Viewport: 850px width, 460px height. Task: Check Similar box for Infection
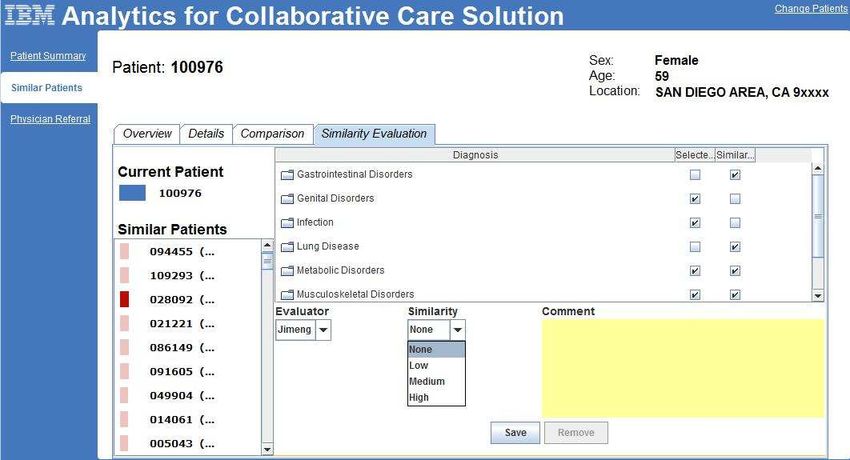735,223
